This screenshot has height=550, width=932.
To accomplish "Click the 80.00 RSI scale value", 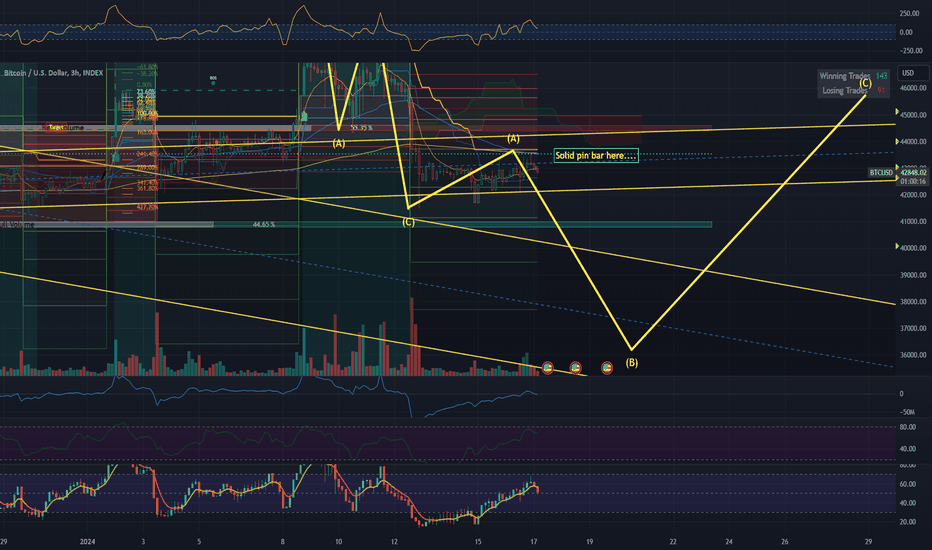I will click(908, 427).
